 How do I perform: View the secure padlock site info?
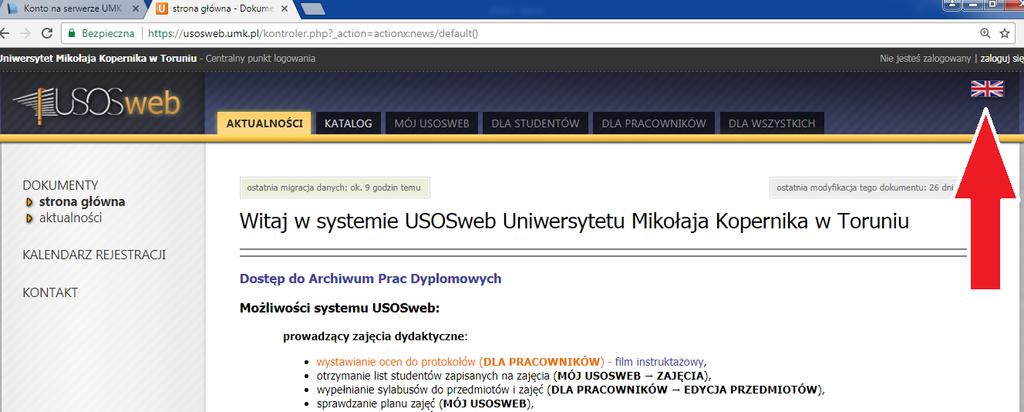pos(71,33)
